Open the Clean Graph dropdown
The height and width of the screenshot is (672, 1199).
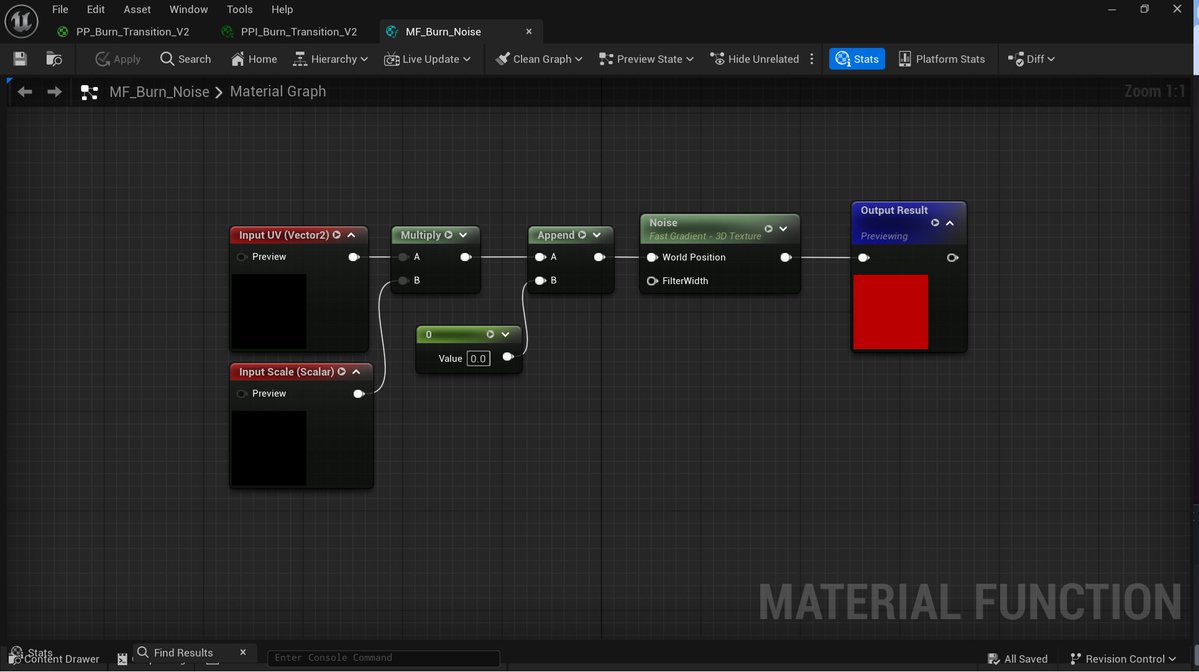pyautogui.click(x=538, y=59)
